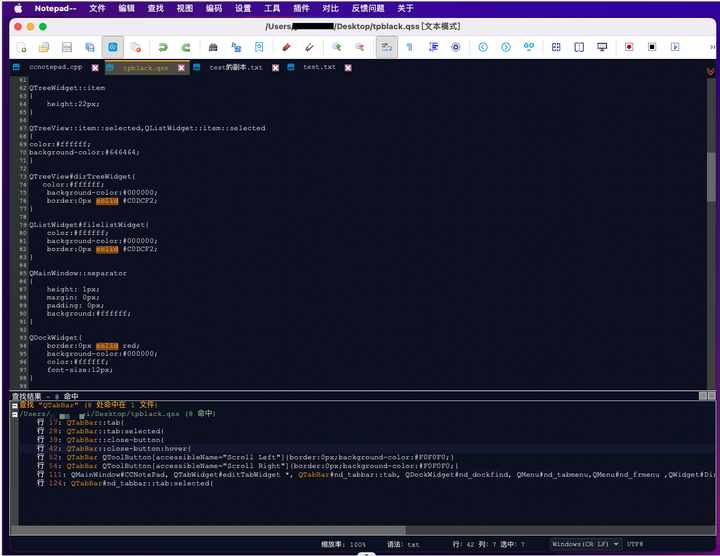Expand the toolbar overflow chevron
Image resolution: width=720 pixels, height=556 pixels.
point(711,47)
